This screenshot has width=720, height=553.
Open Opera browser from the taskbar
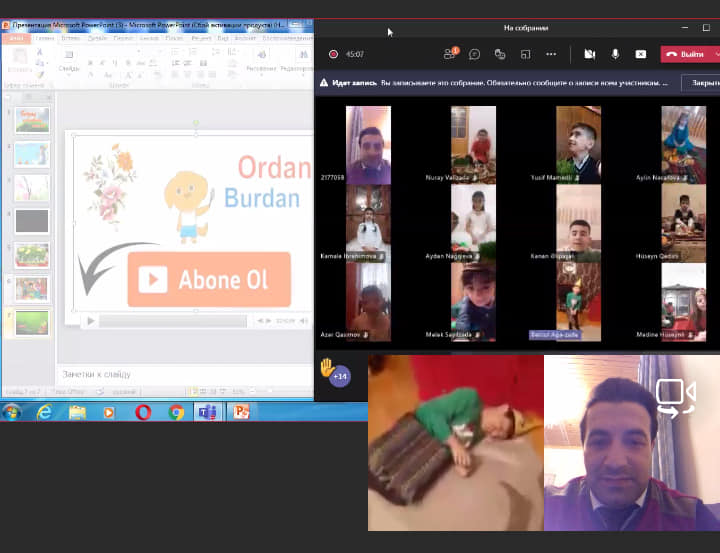point(143,412)
